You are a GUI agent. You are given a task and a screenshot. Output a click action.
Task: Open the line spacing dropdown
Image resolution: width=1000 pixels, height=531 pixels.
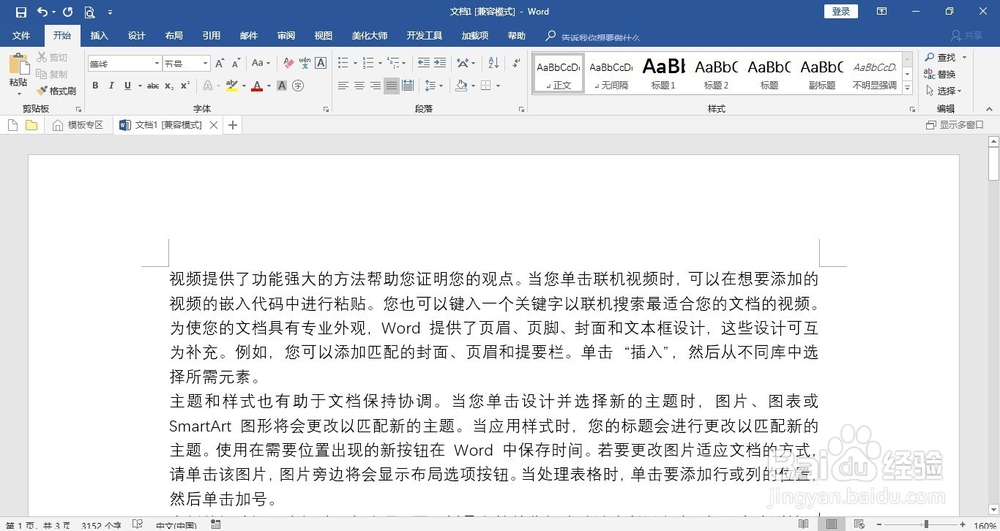[x=434, y=85]
